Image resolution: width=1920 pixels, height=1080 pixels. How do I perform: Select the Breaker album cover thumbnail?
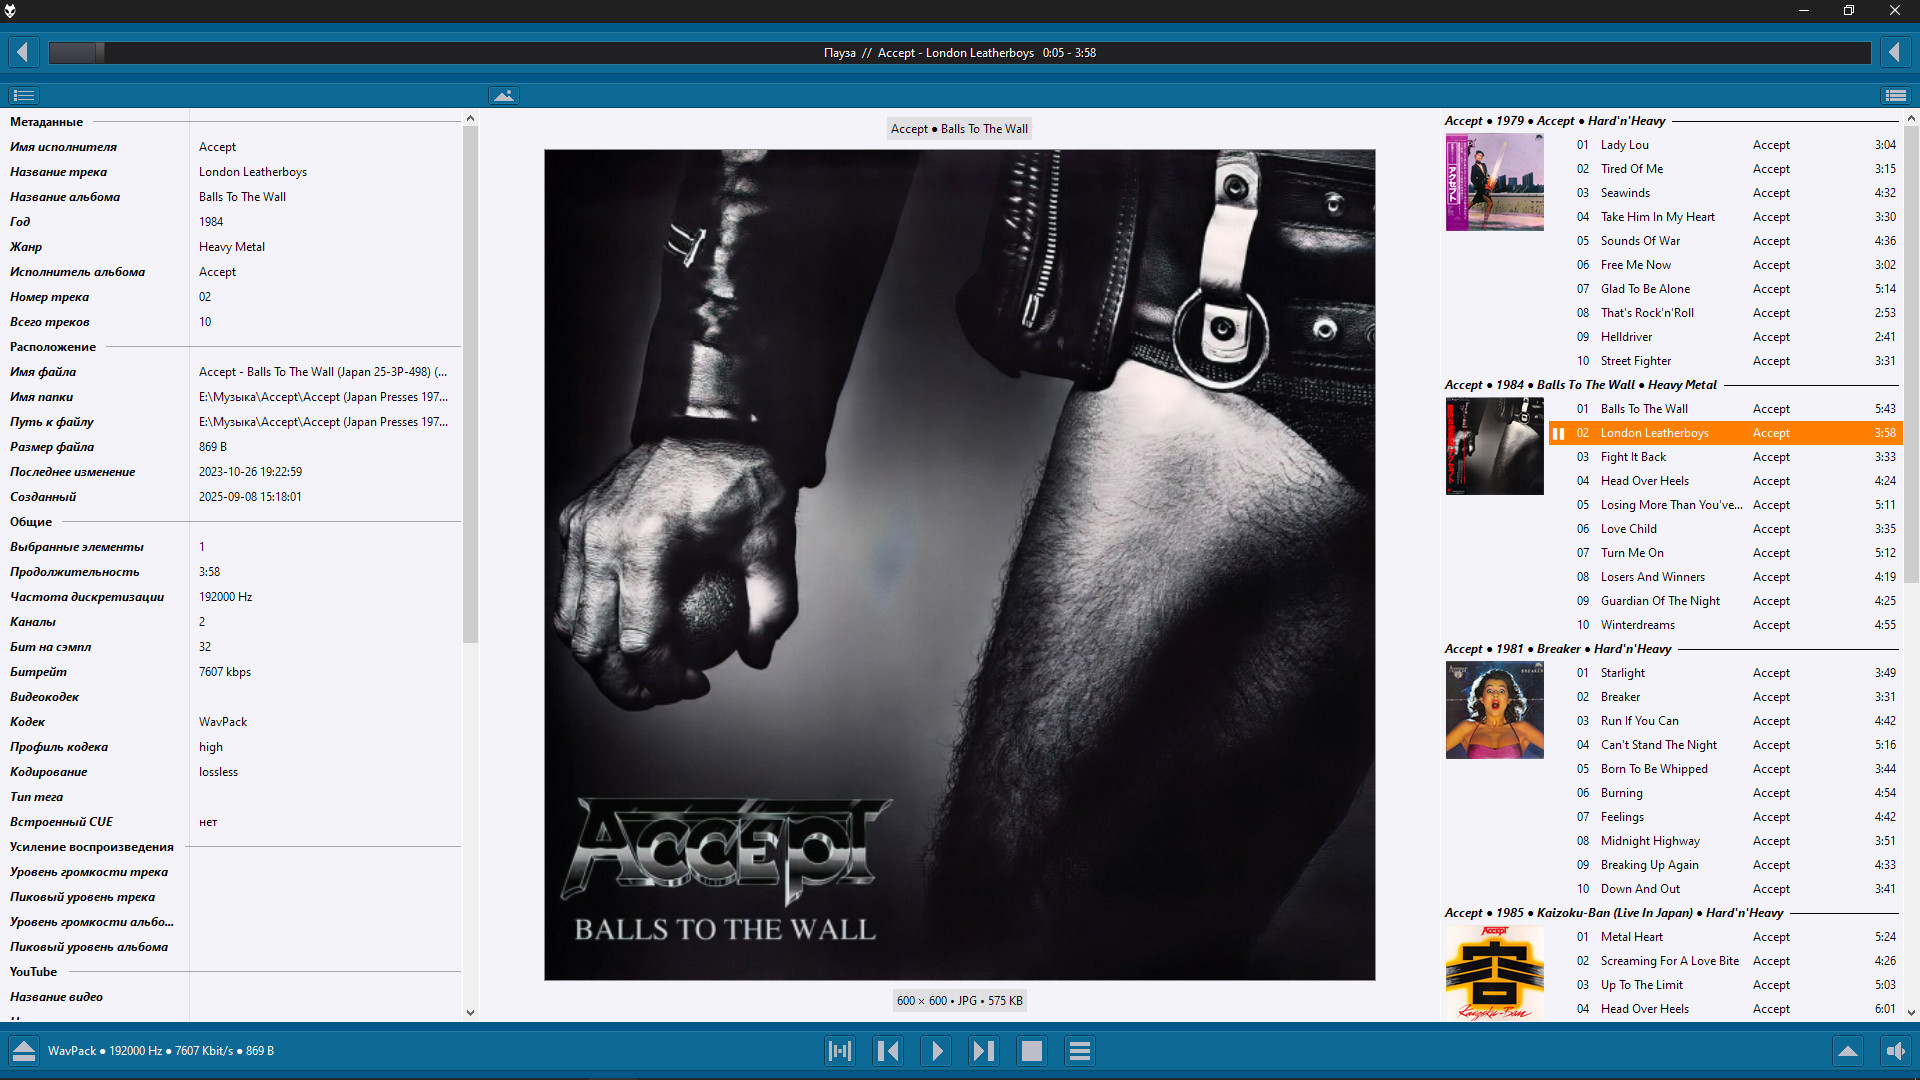[x=1494, y=710]
